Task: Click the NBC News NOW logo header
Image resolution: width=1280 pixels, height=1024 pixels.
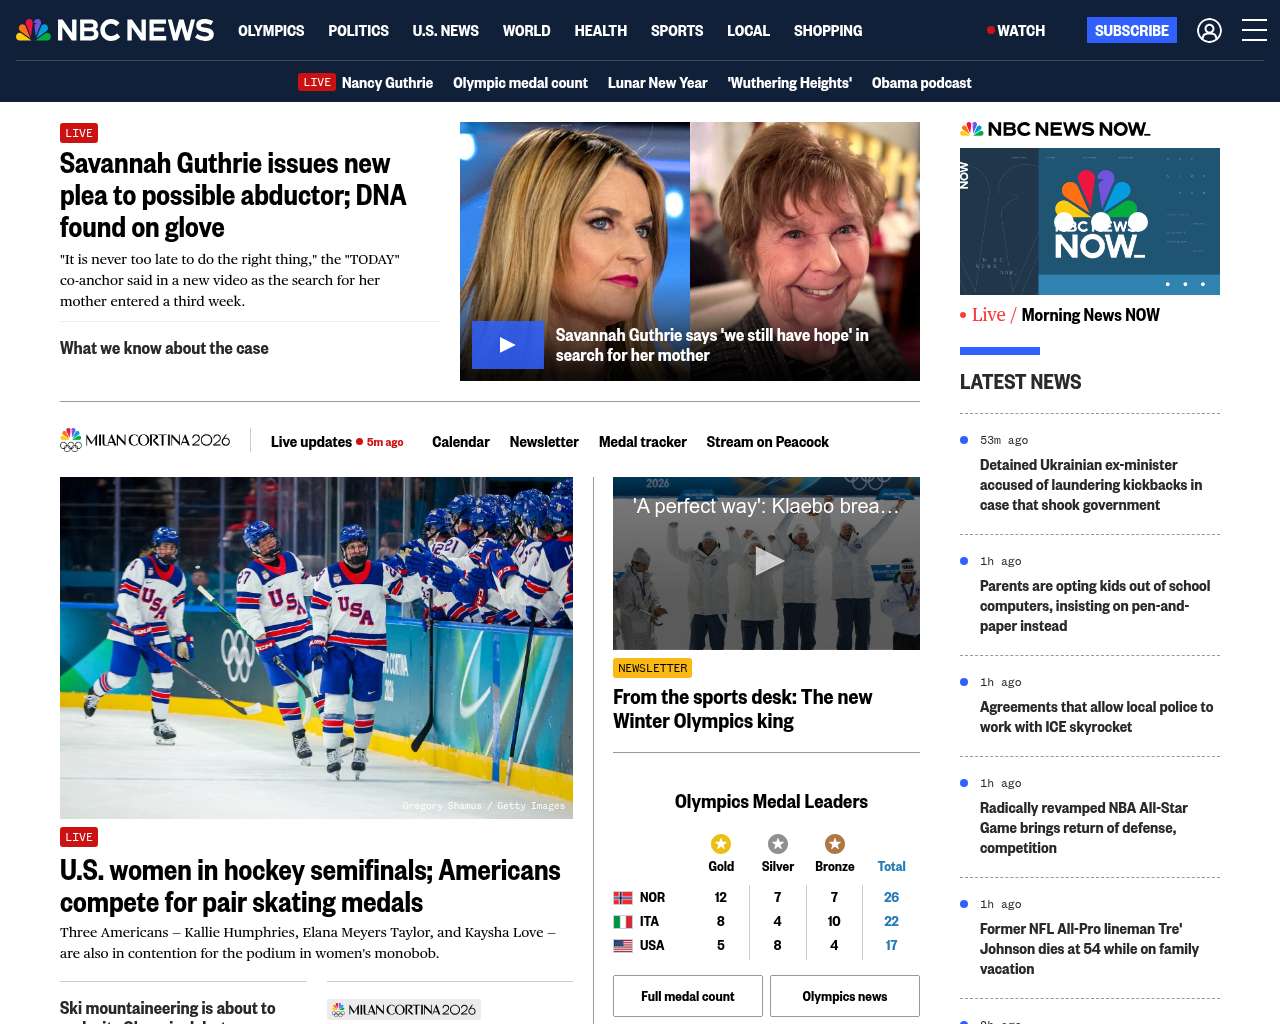Action: click(1055, 129)
